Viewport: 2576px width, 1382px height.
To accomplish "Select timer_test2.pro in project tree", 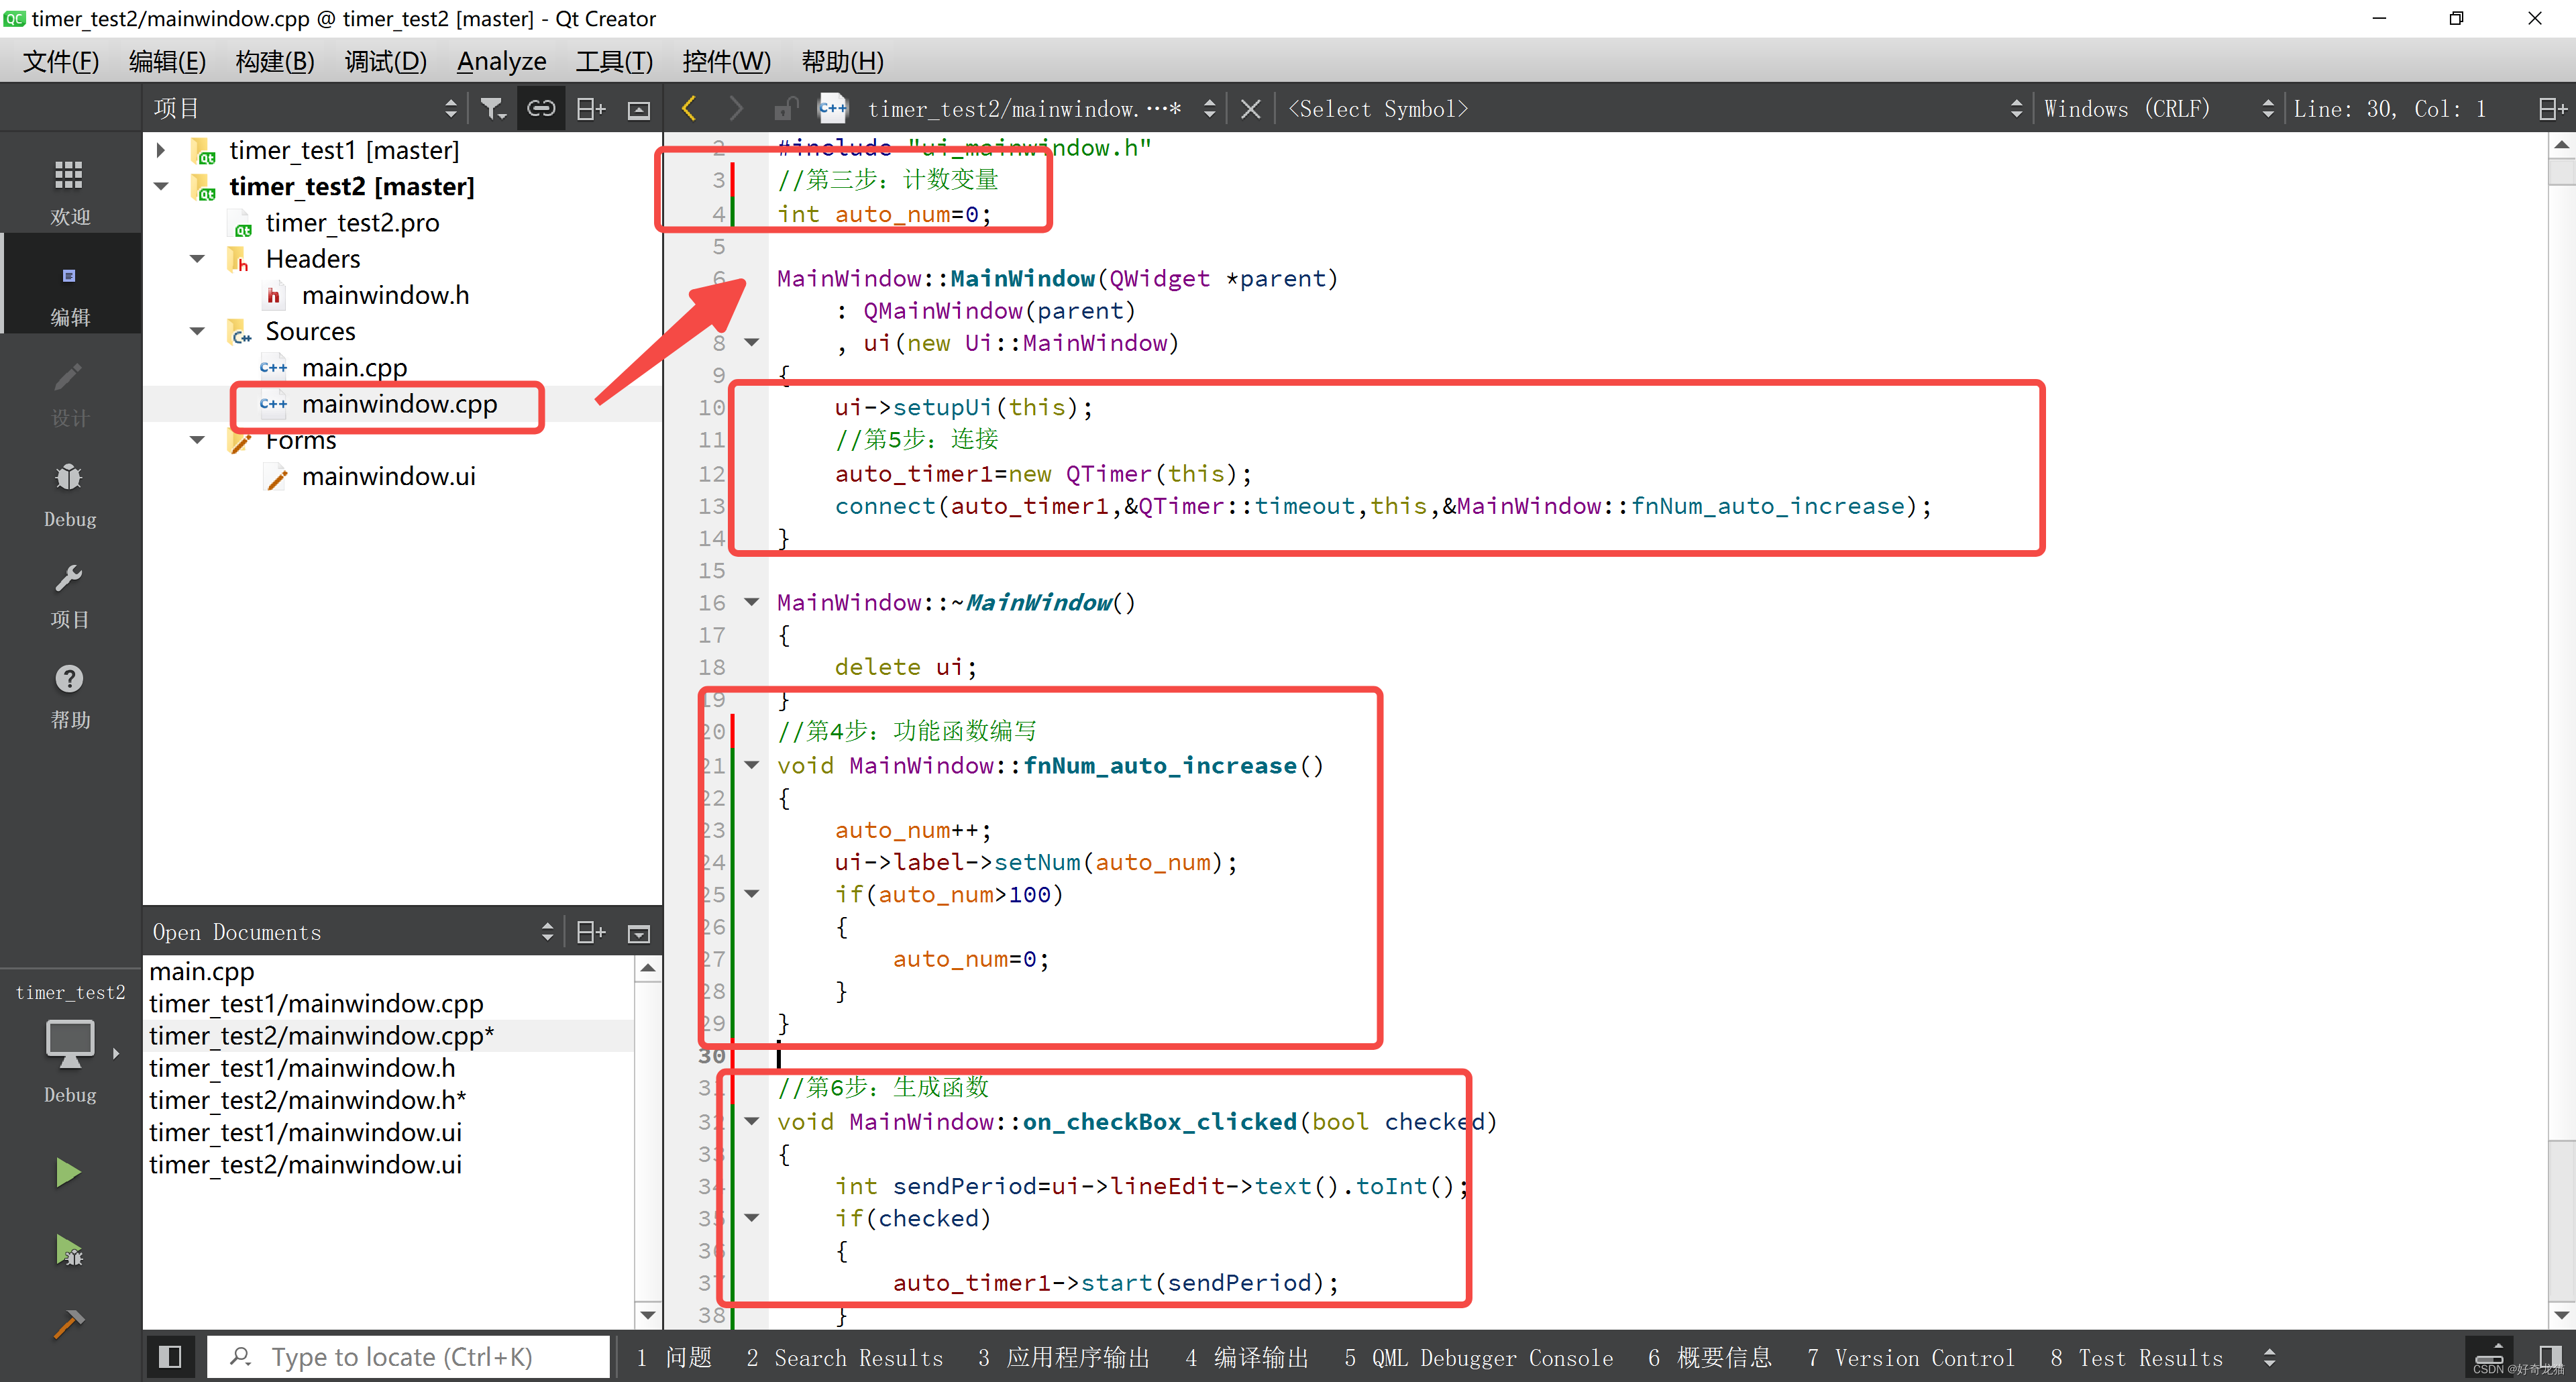I will point(352,222).
